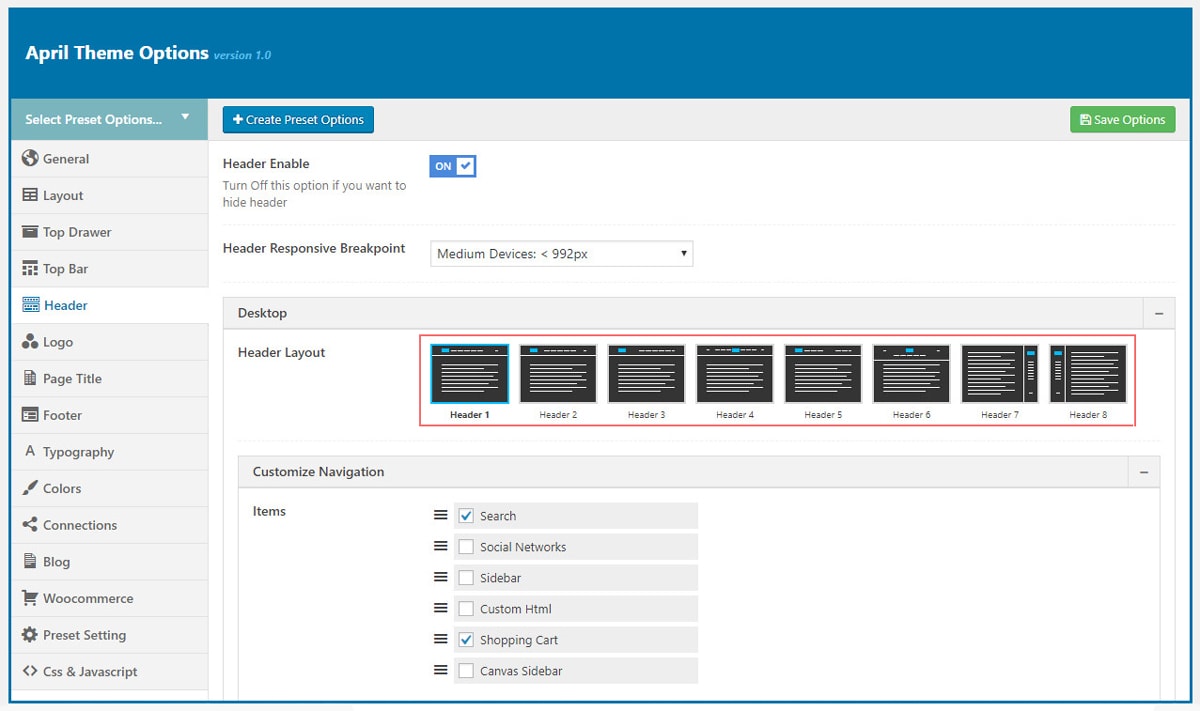Viewport: 1200px width, 711px height.
Task: Click the drag handle beside Search item
Action: 440,516
